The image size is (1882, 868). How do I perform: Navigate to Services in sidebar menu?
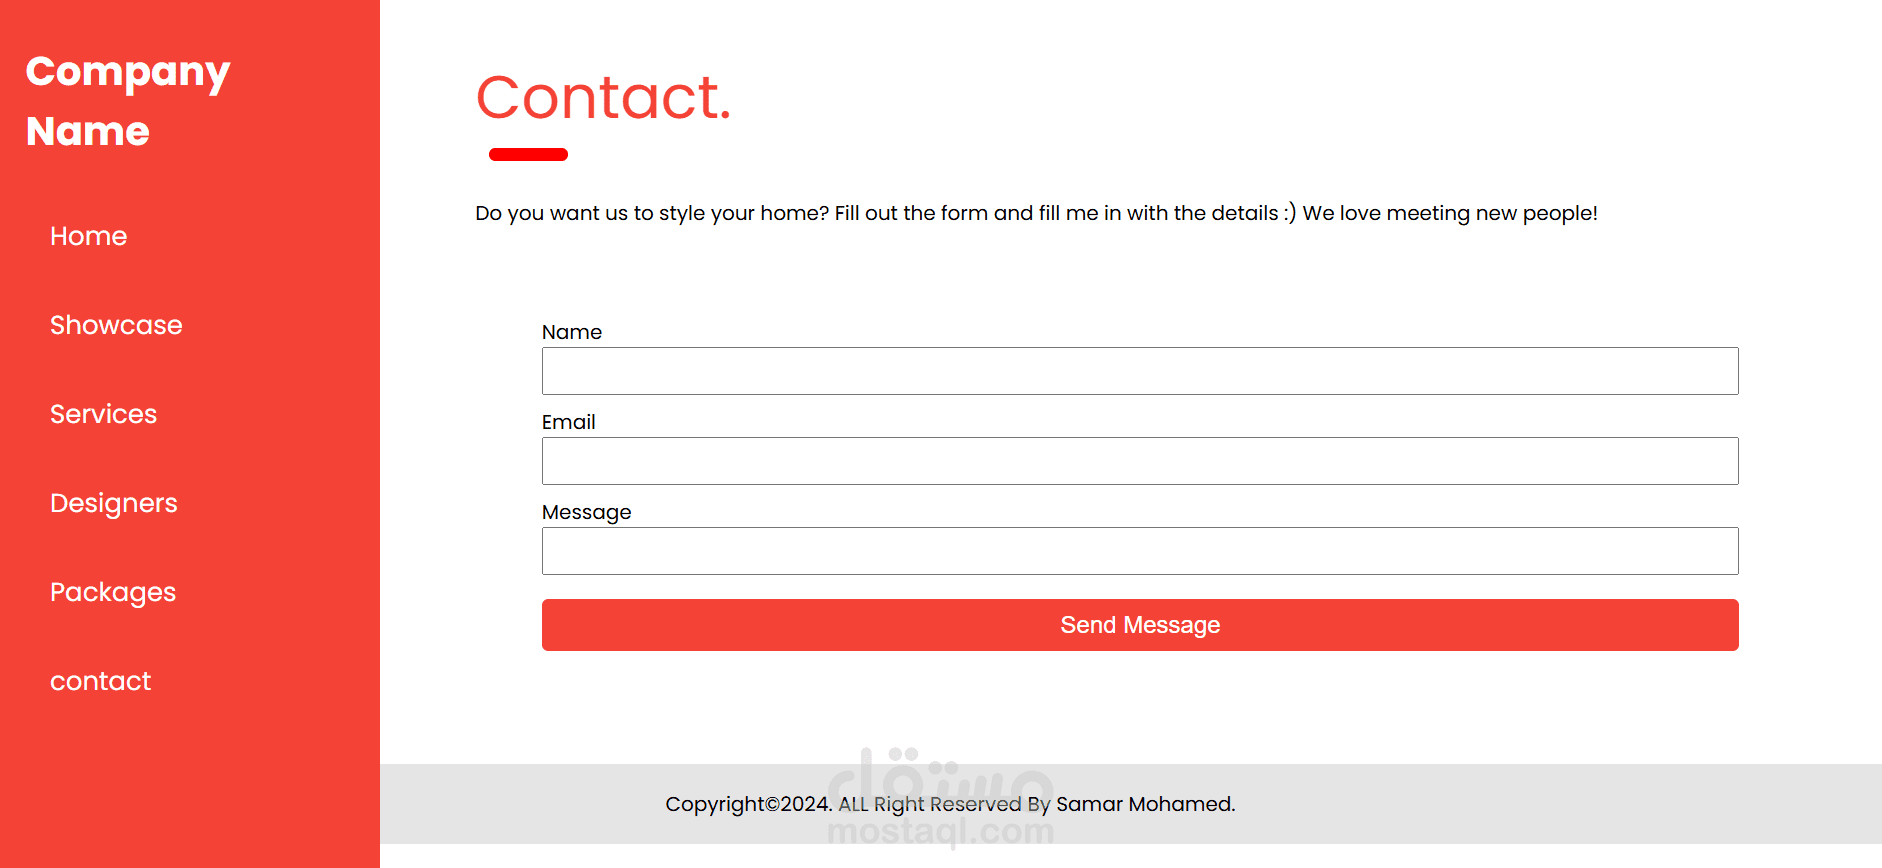(103, 414)
